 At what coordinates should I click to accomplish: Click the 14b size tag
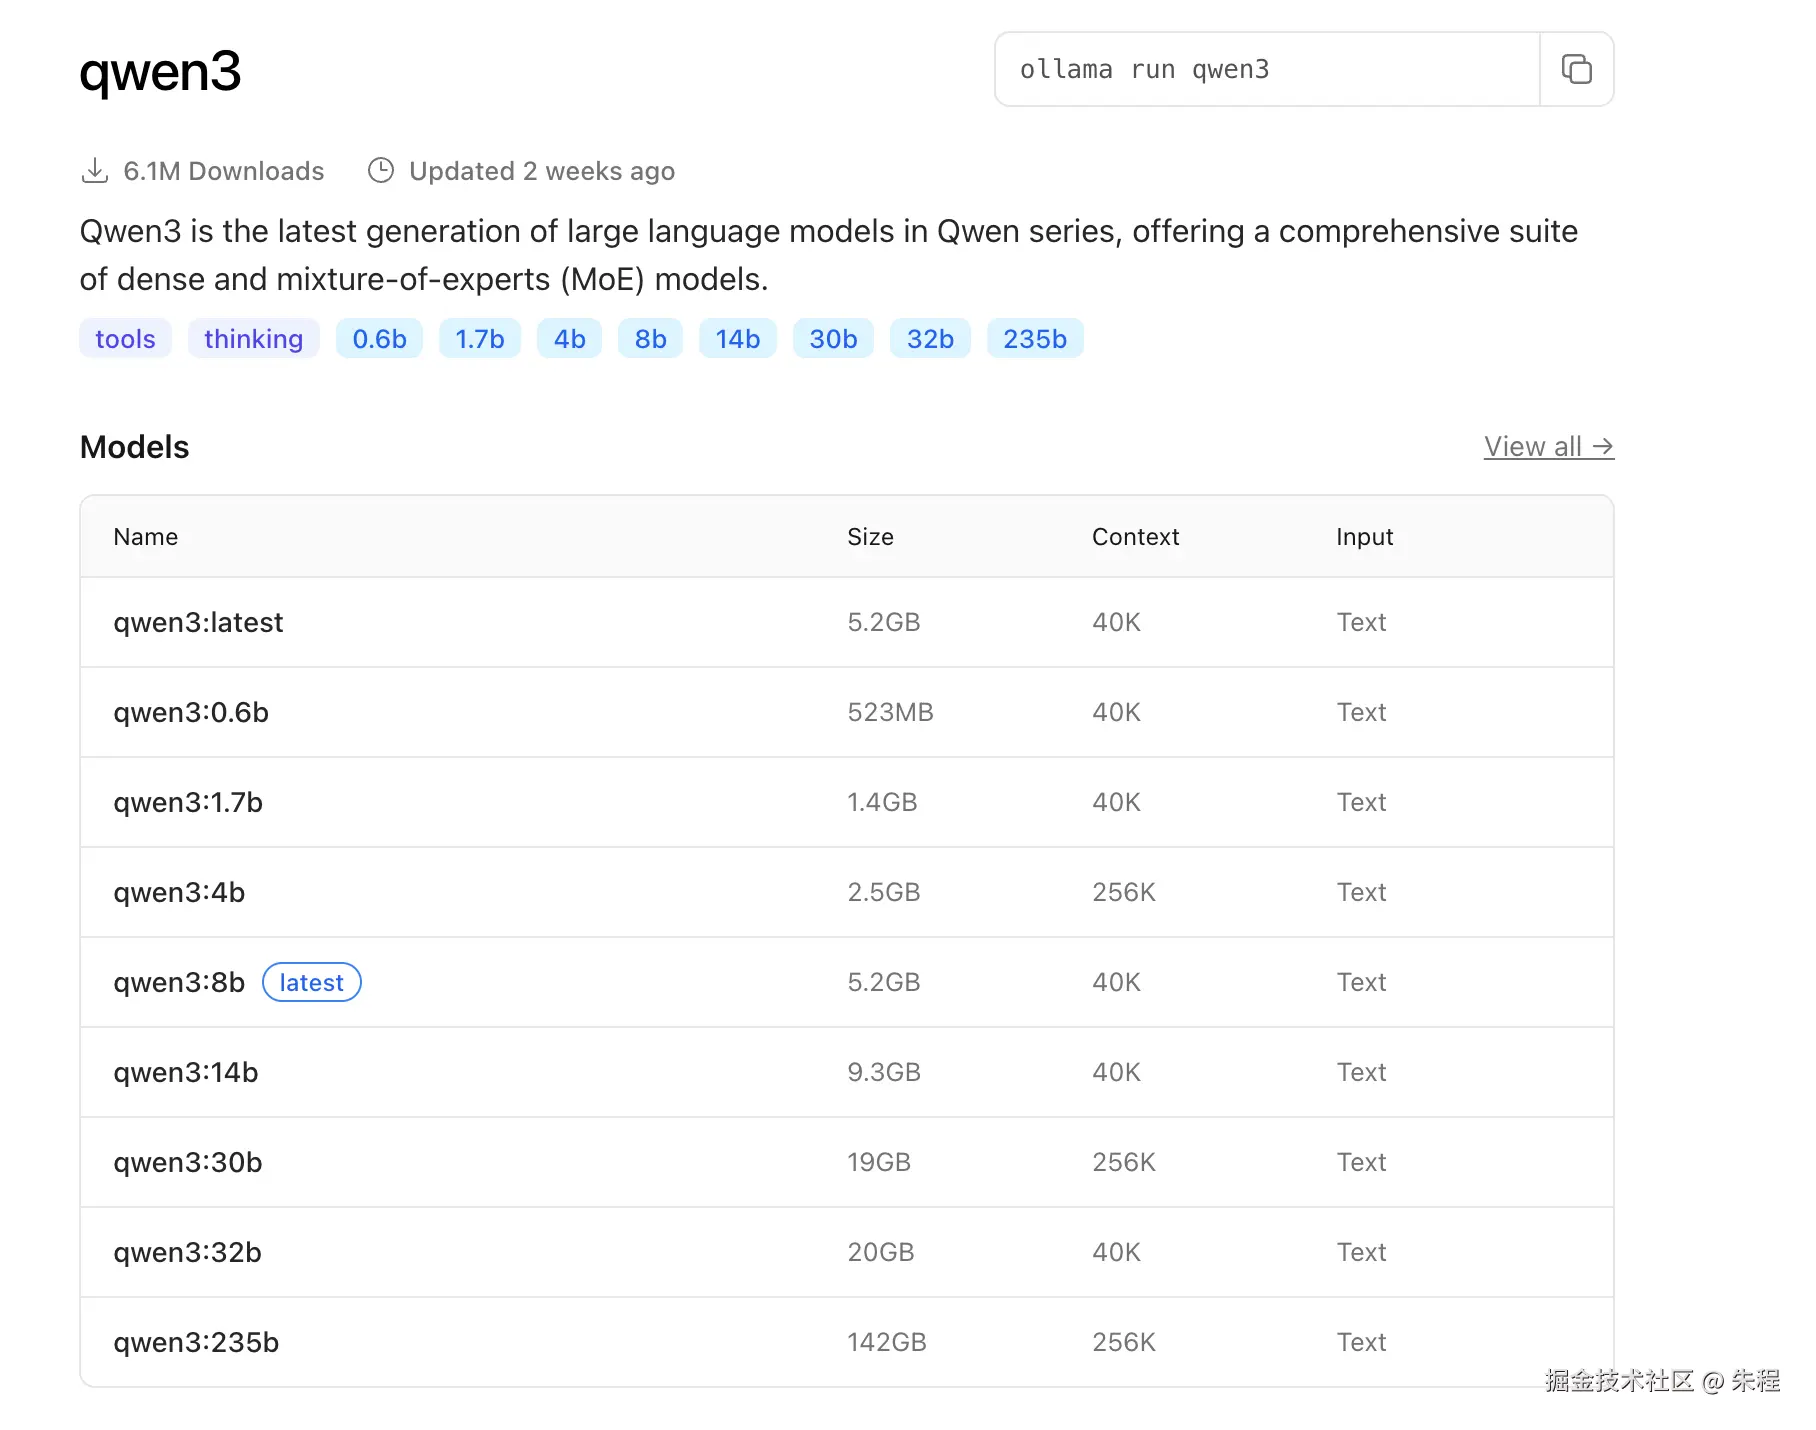(738, 339)
